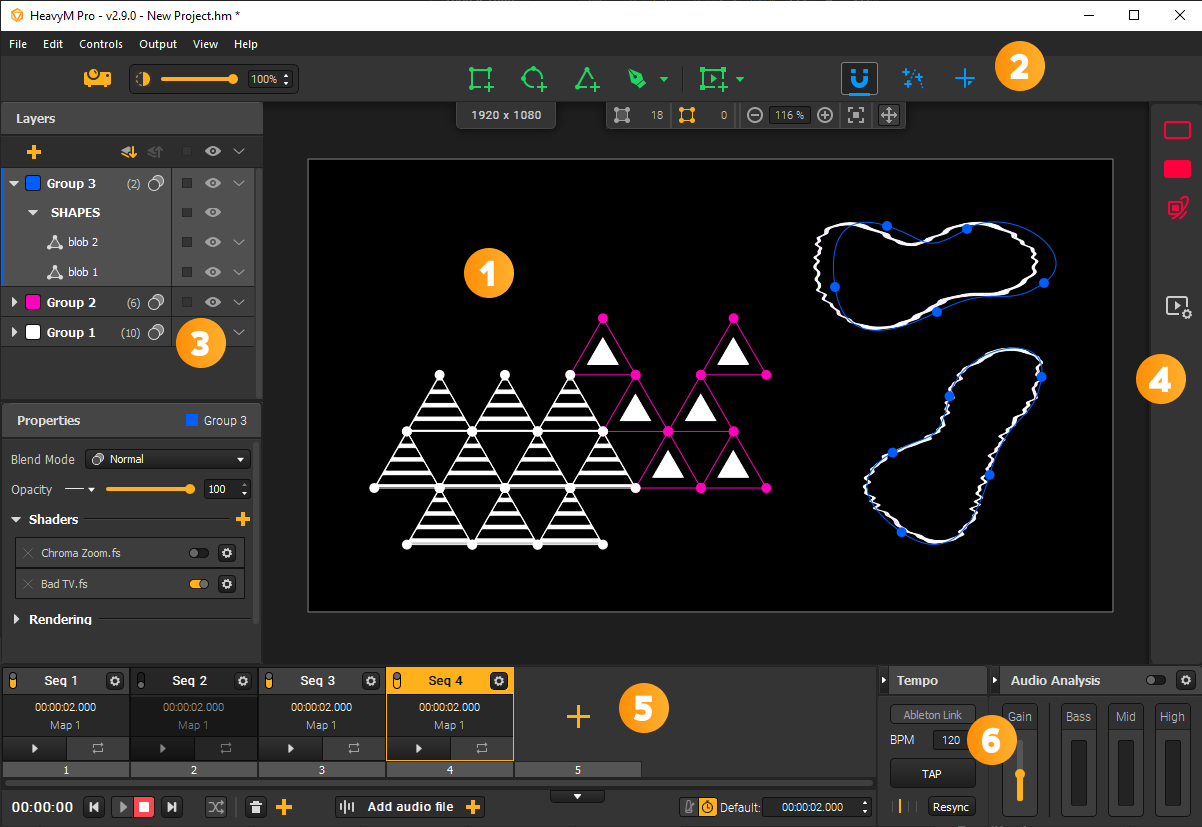Hide the blob 2 layer

pos(213,242)
